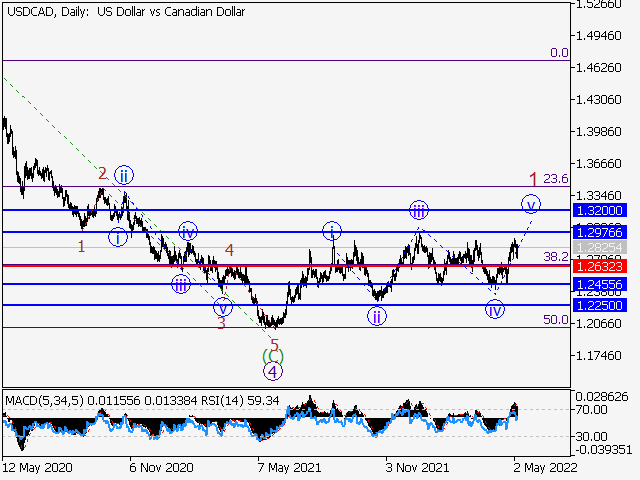
Task: Click the 3 Nov 2021 date marker
Action: pyautogui.click(x=416, y=467)
